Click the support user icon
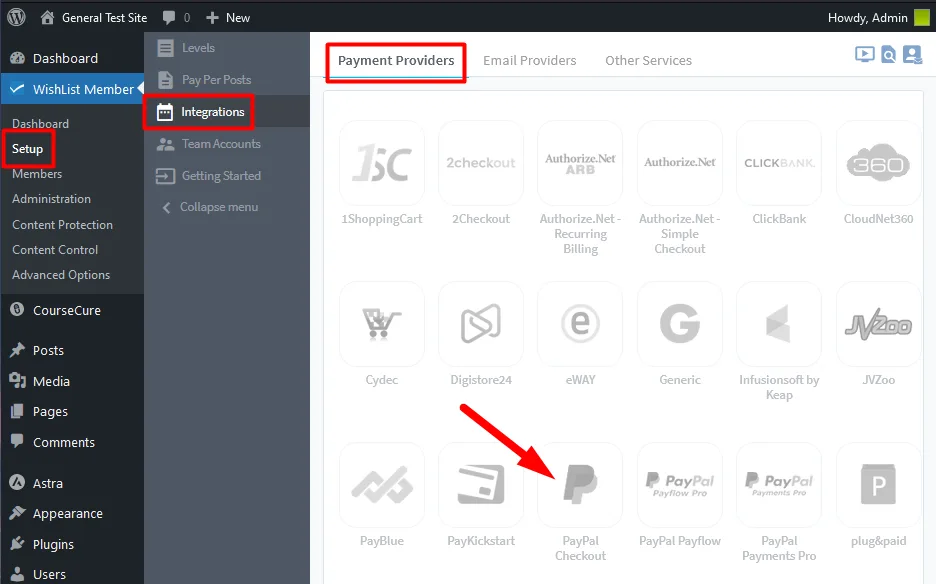The width and height of the screenshot is (936, 584). (x=912, y=54)
